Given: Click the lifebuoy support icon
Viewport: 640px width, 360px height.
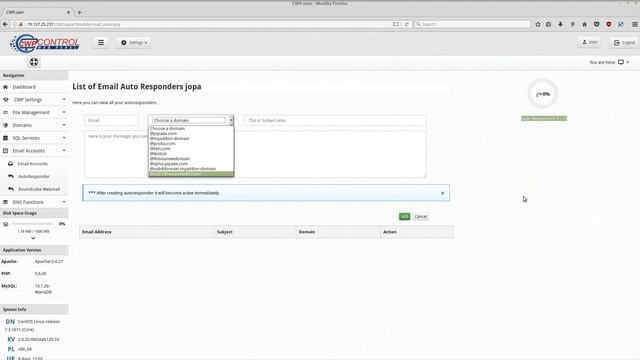Looking at the screenshot, I should coord(34,62).
